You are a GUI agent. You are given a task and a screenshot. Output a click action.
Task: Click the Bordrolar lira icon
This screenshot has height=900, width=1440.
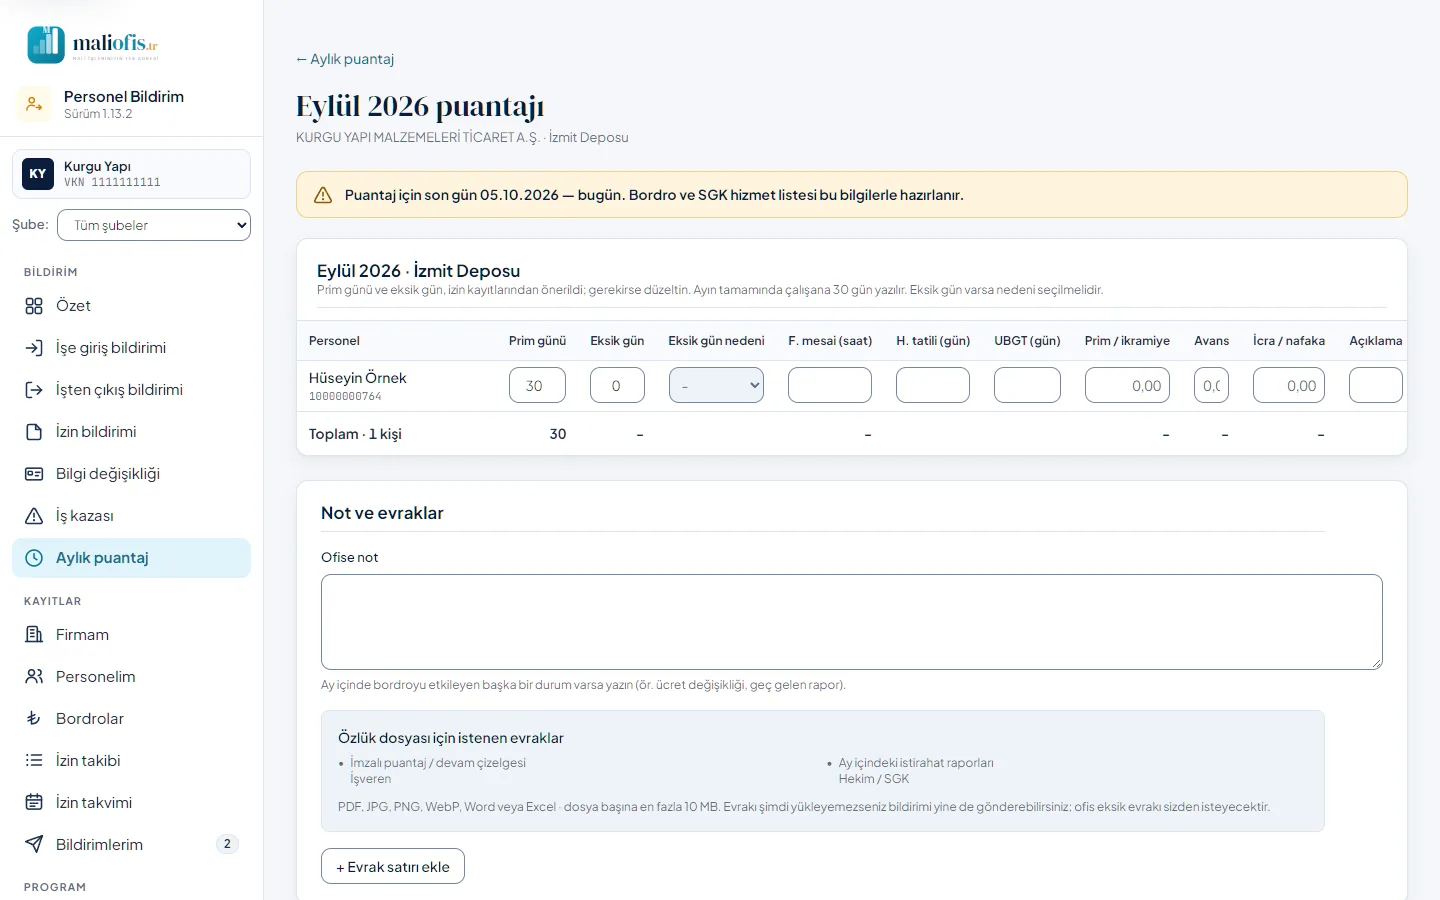pos(34,719)
